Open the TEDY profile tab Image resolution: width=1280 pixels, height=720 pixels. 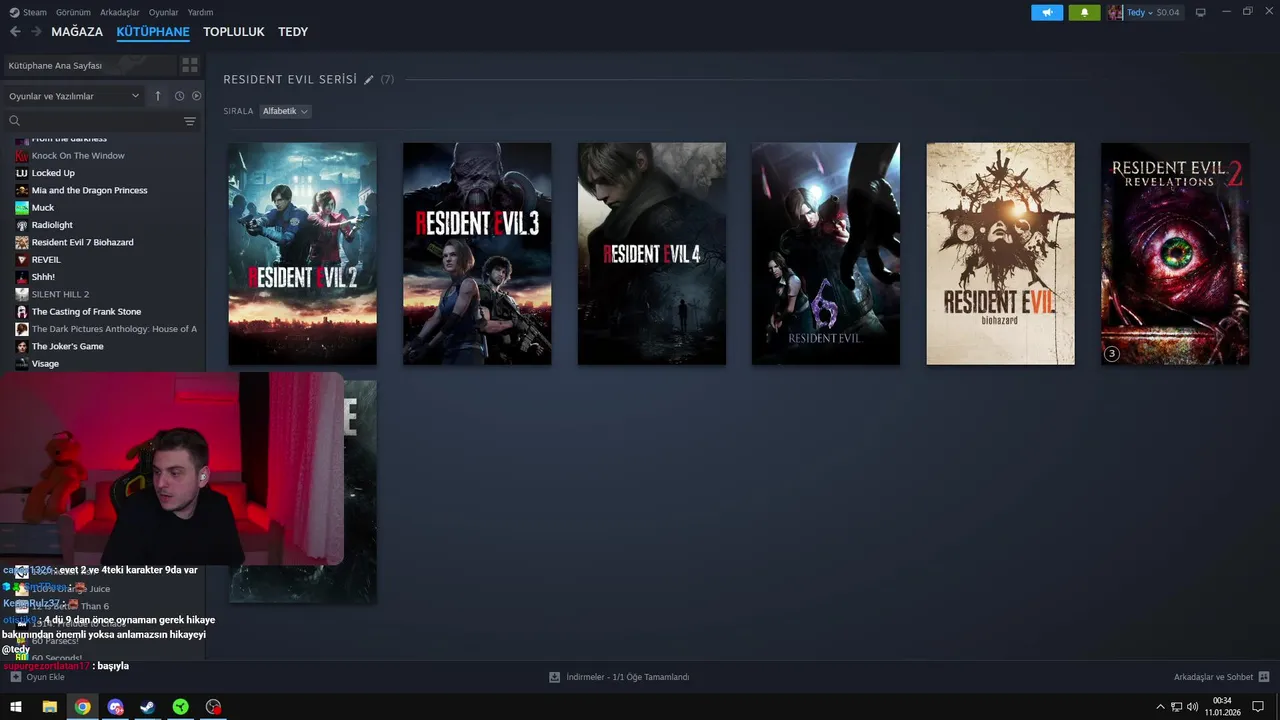pos(293,32)
